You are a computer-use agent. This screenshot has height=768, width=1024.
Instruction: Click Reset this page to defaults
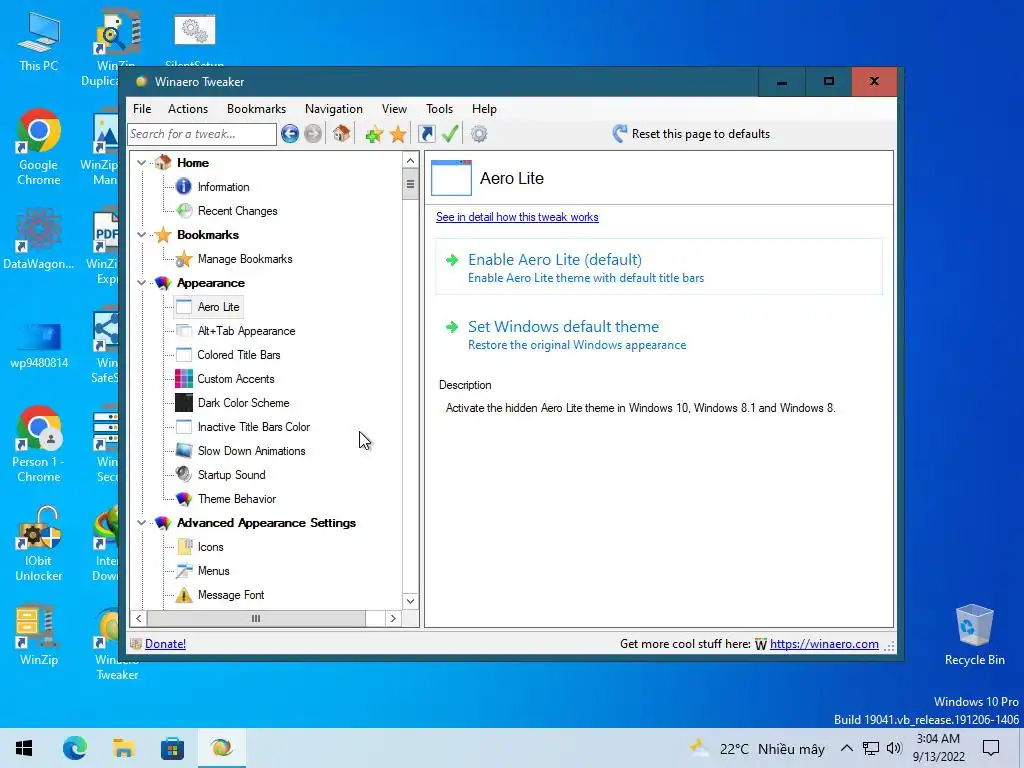pyautogui.click(x=691, y=134)
